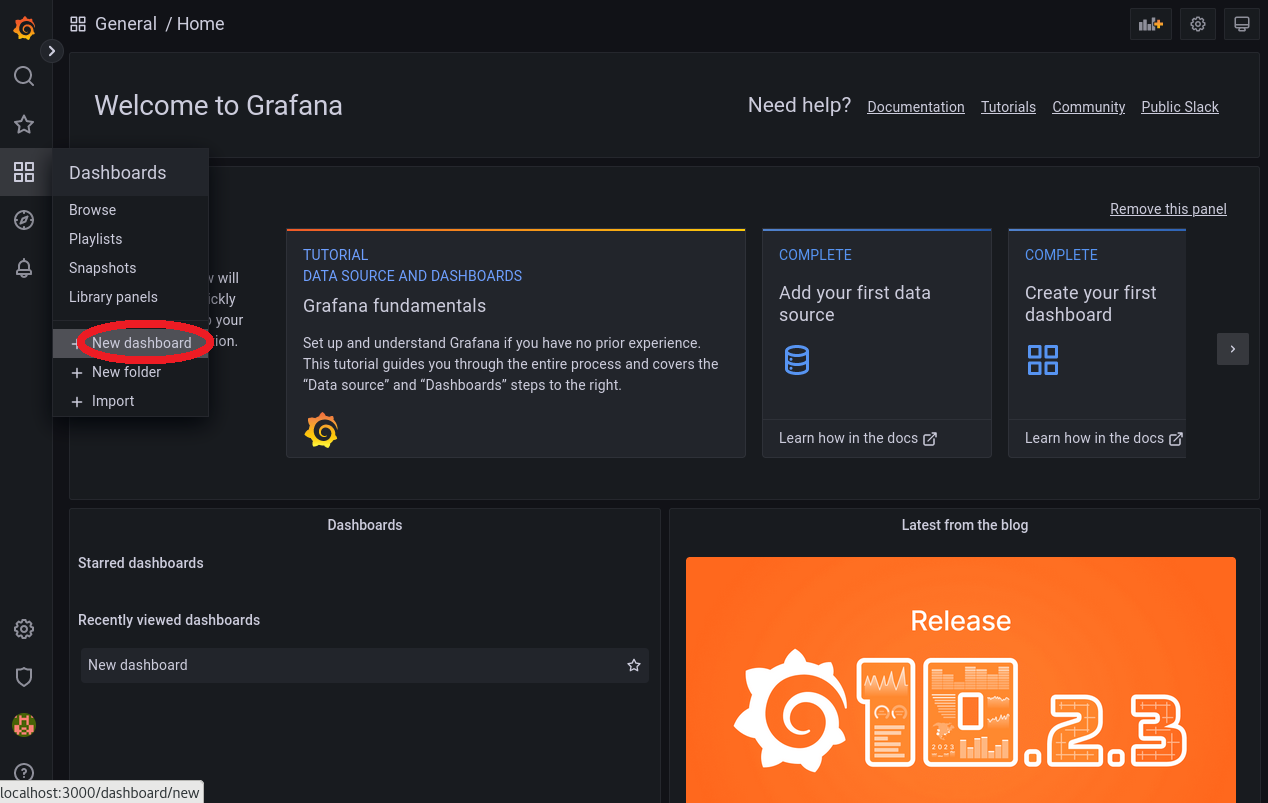Open the Configuration gear in sidebar
Screen dimensions: 1268x803
24,629
